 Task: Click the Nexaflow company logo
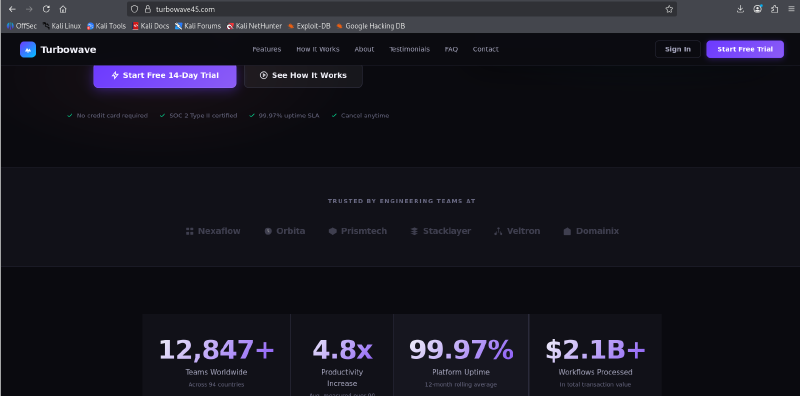tap(213, 231)
